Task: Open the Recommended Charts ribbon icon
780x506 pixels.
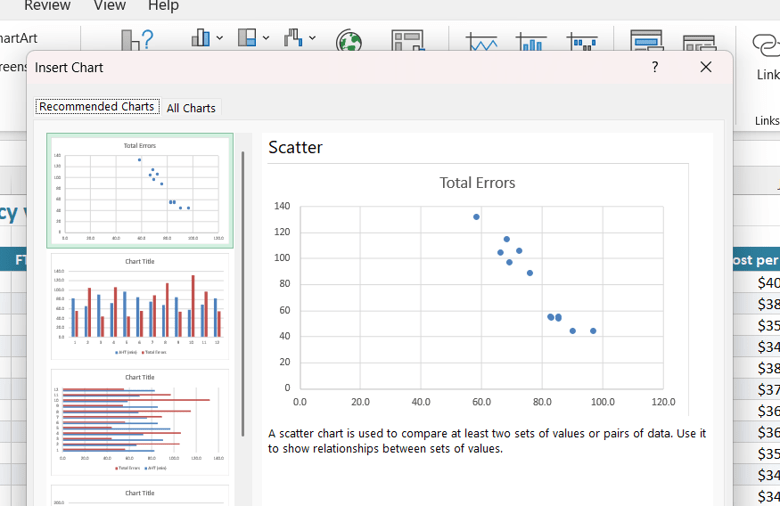Action: (x=137, y=40)
